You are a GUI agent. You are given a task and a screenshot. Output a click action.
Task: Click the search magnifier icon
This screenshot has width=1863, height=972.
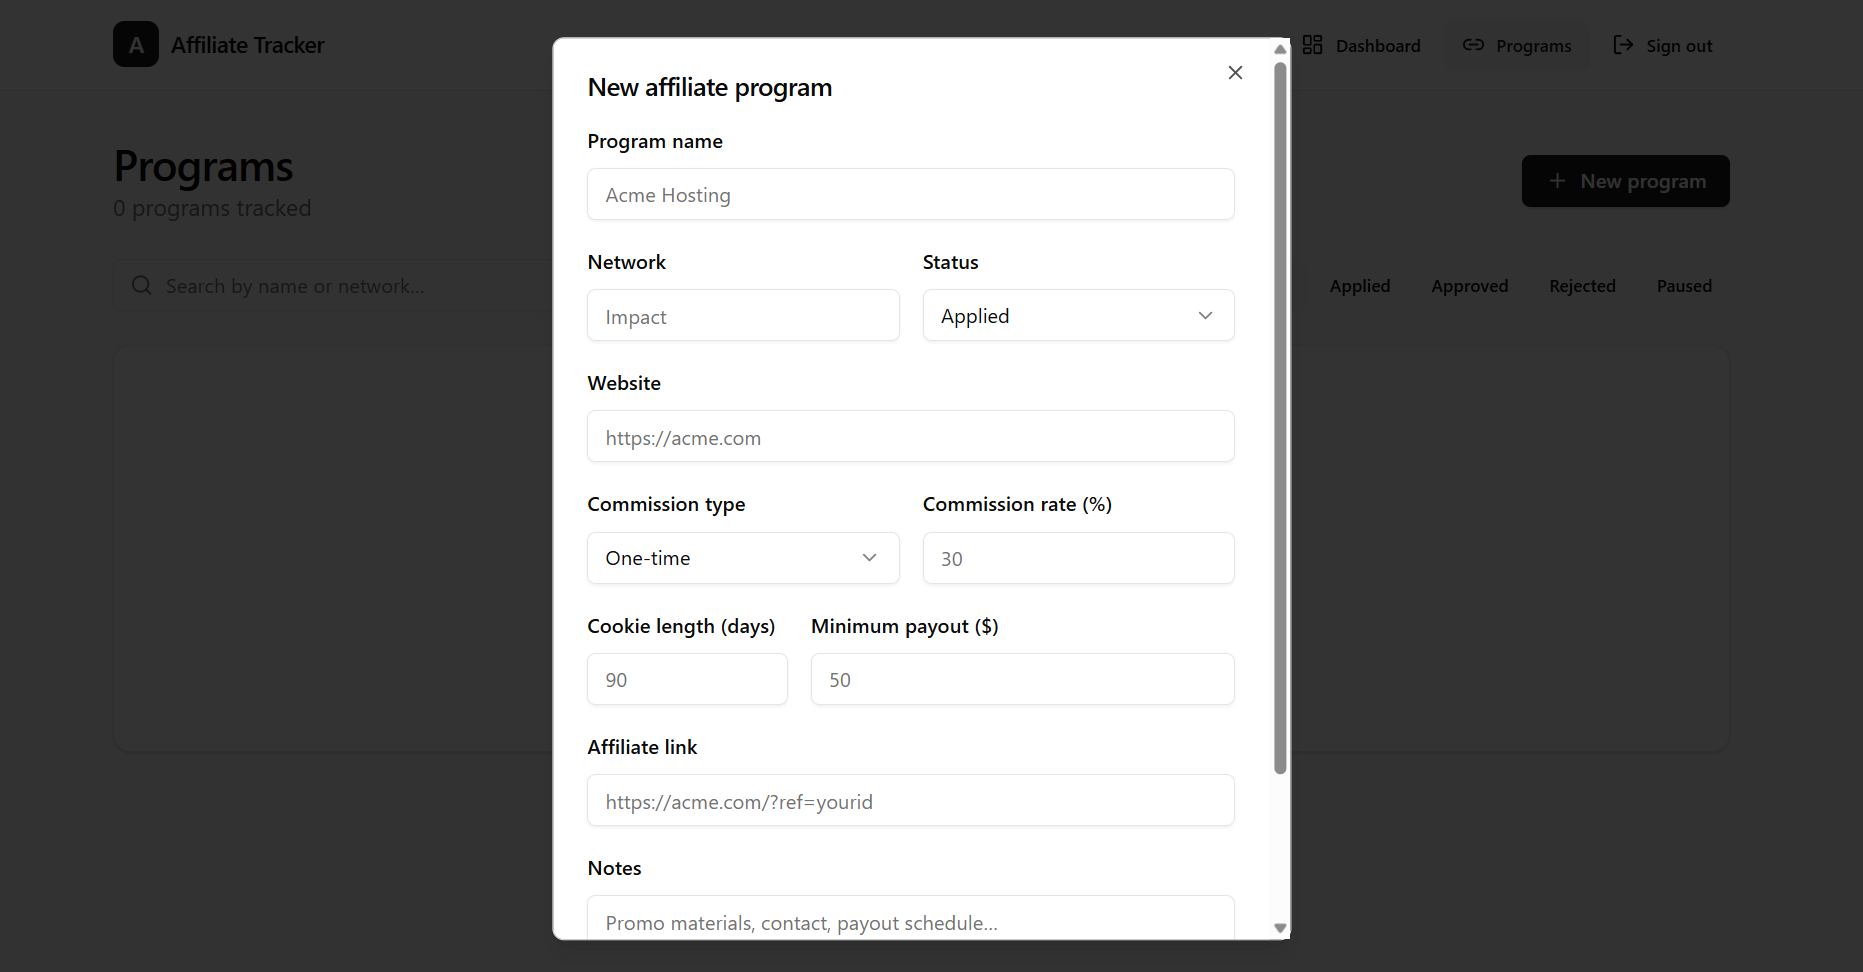[x=142, y=286]
